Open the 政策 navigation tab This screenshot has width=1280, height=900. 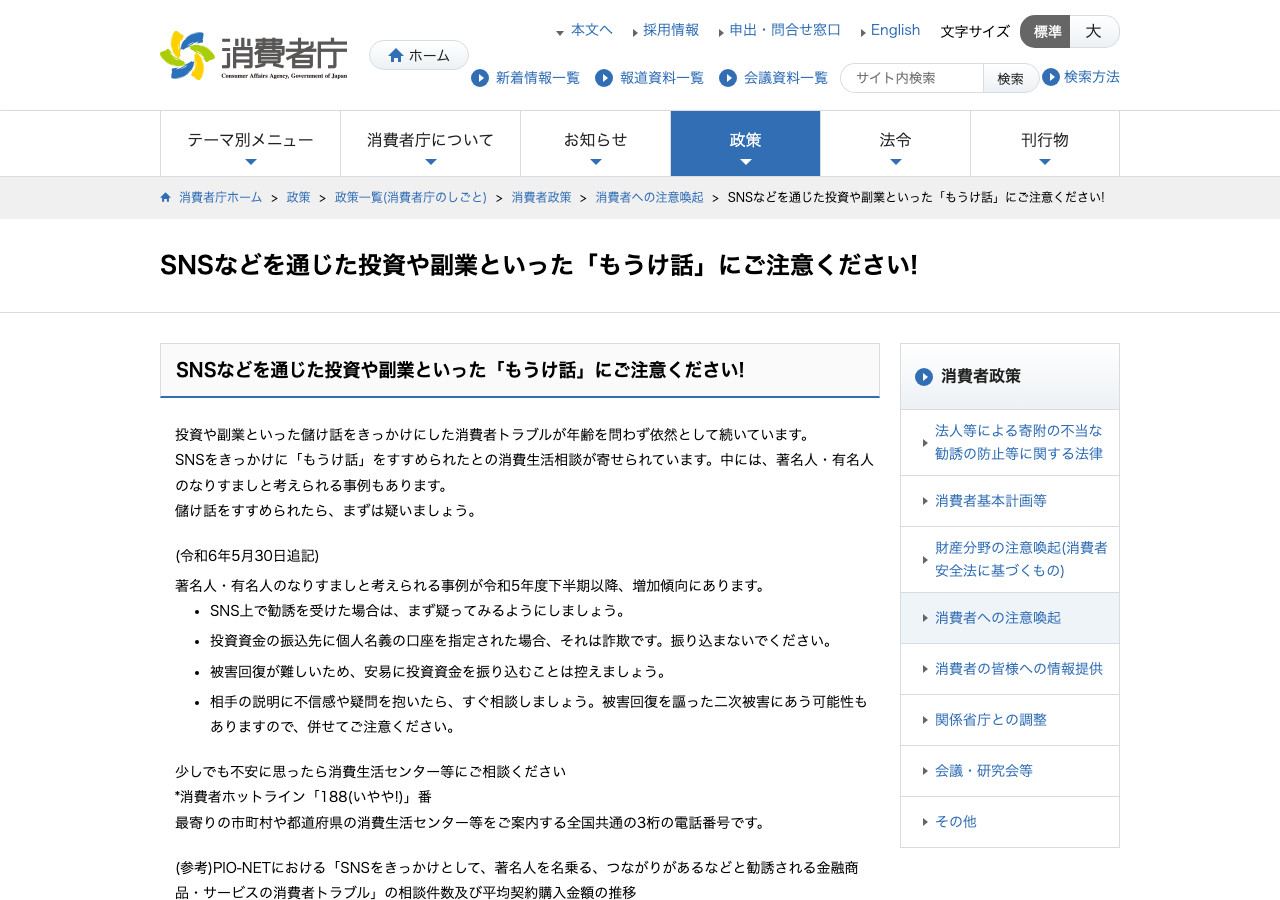745,143
